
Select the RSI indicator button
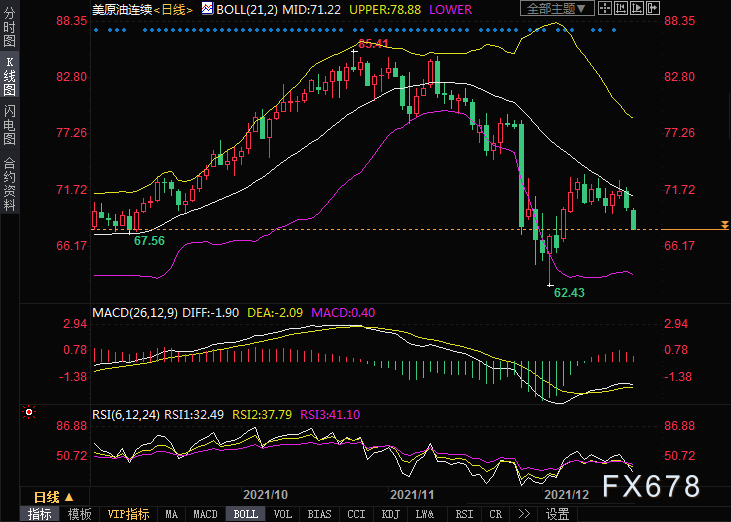point(464,514)
